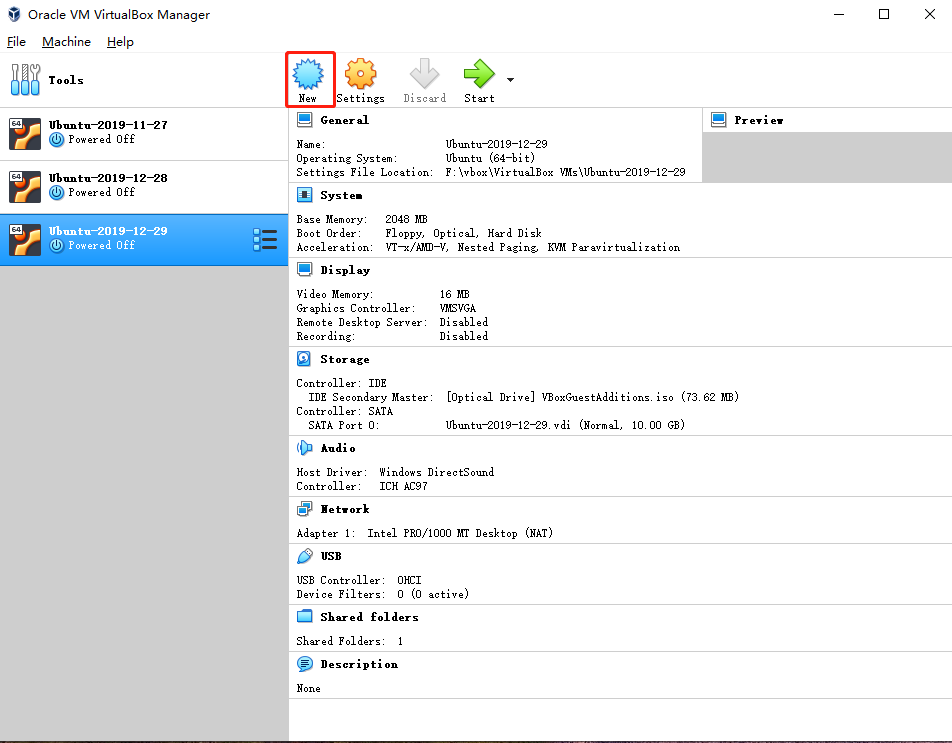Click the General section icon
This screenshot has width=952, height=743.
(x=304, y=120)
